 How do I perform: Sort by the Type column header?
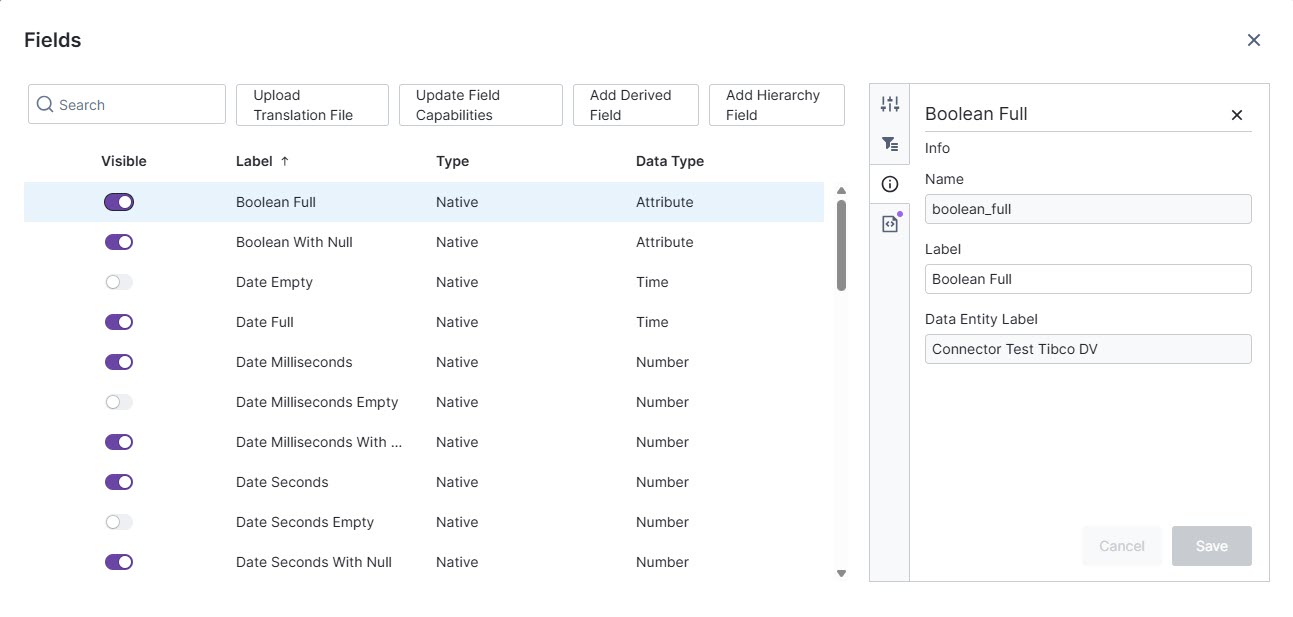pos(452,161)
